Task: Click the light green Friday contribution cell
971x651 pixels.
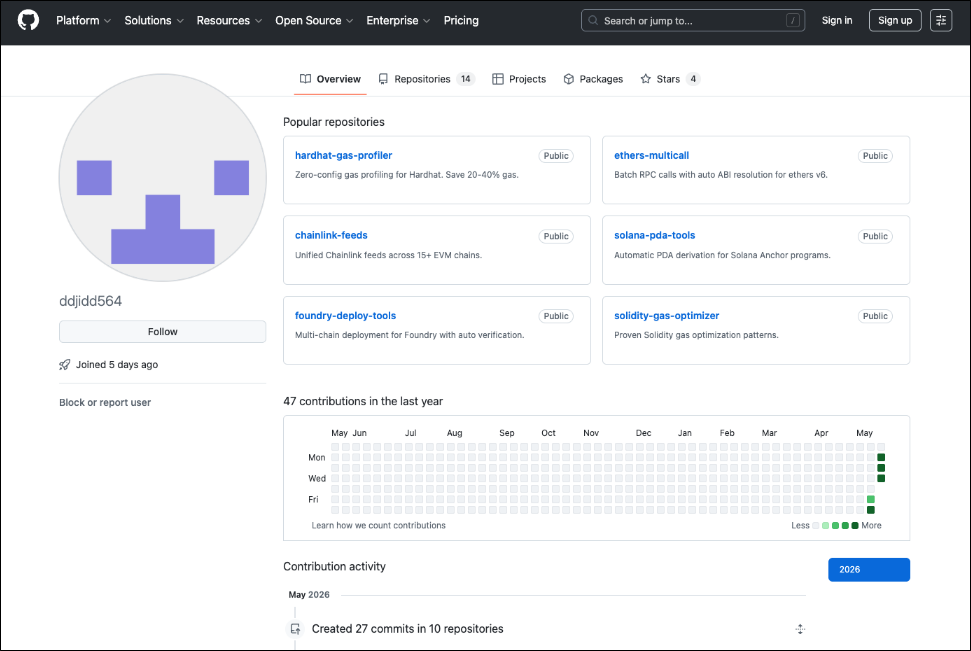Action: pyautogui.click(x=871, y=499)
